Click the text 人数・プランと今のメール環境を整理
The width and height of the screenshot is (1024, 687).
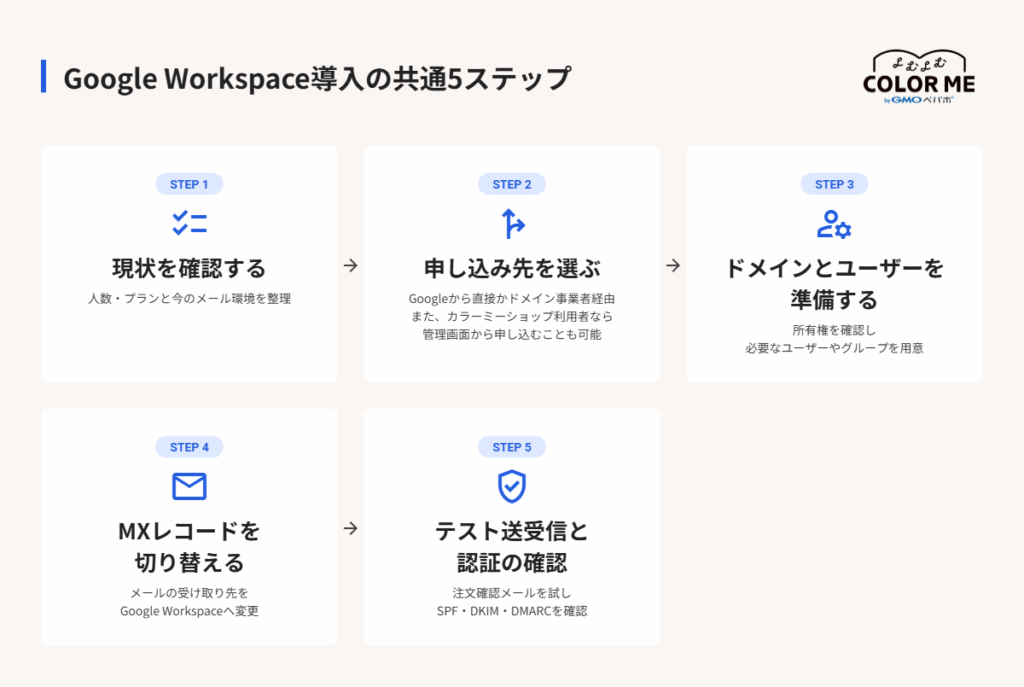189,298
